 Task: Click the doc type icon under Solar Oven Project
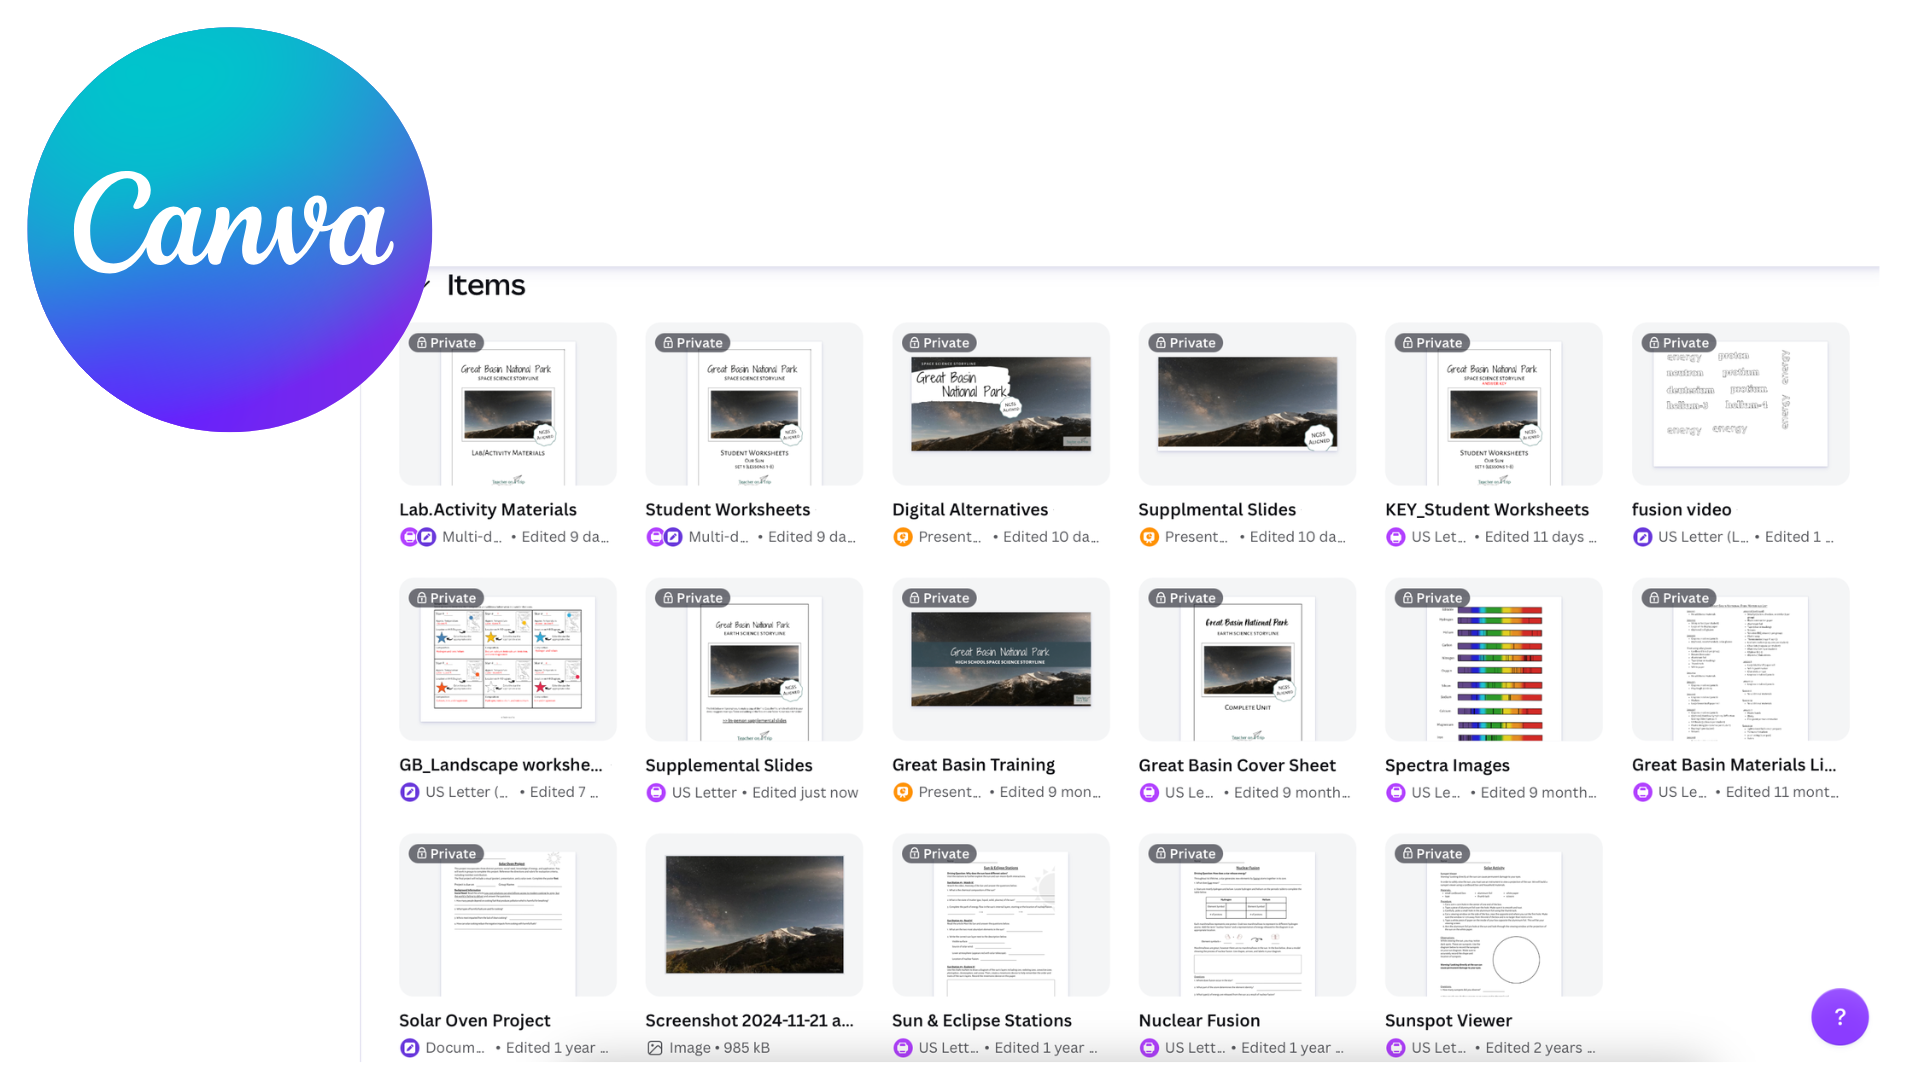[409, 1048]
